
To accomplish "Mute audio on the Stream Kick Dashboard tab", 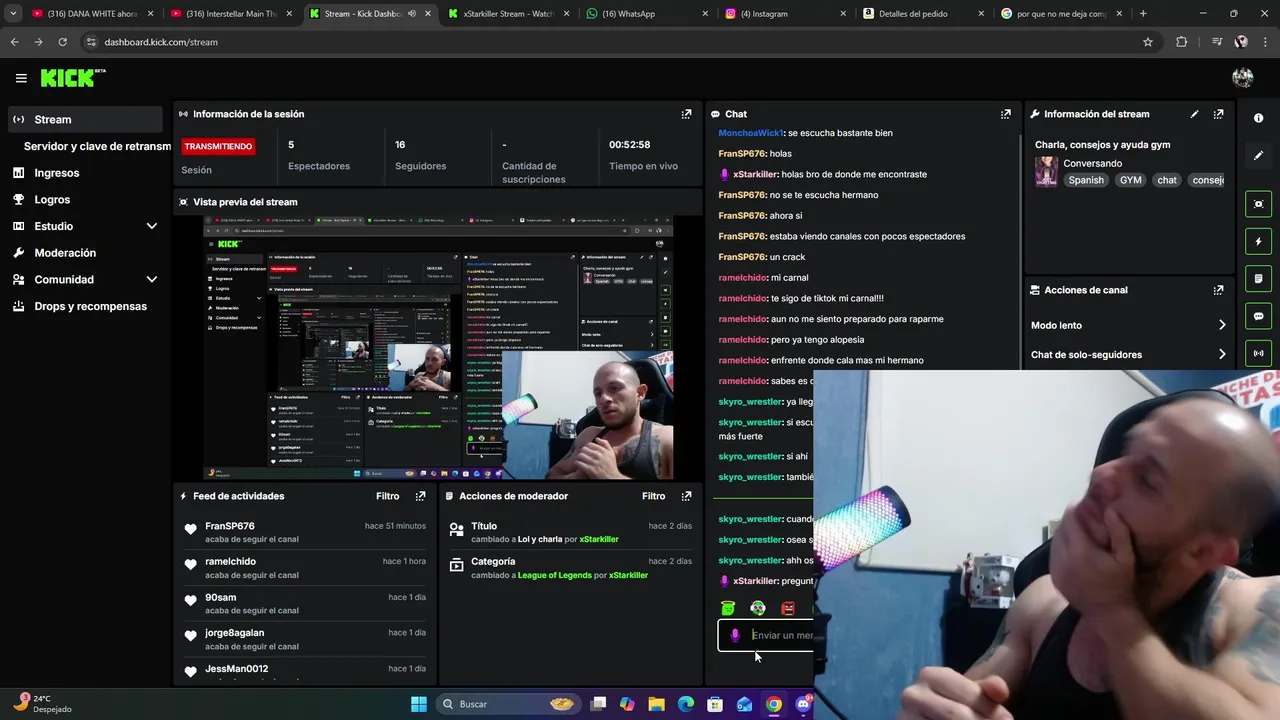I will (x=411, y=14).
